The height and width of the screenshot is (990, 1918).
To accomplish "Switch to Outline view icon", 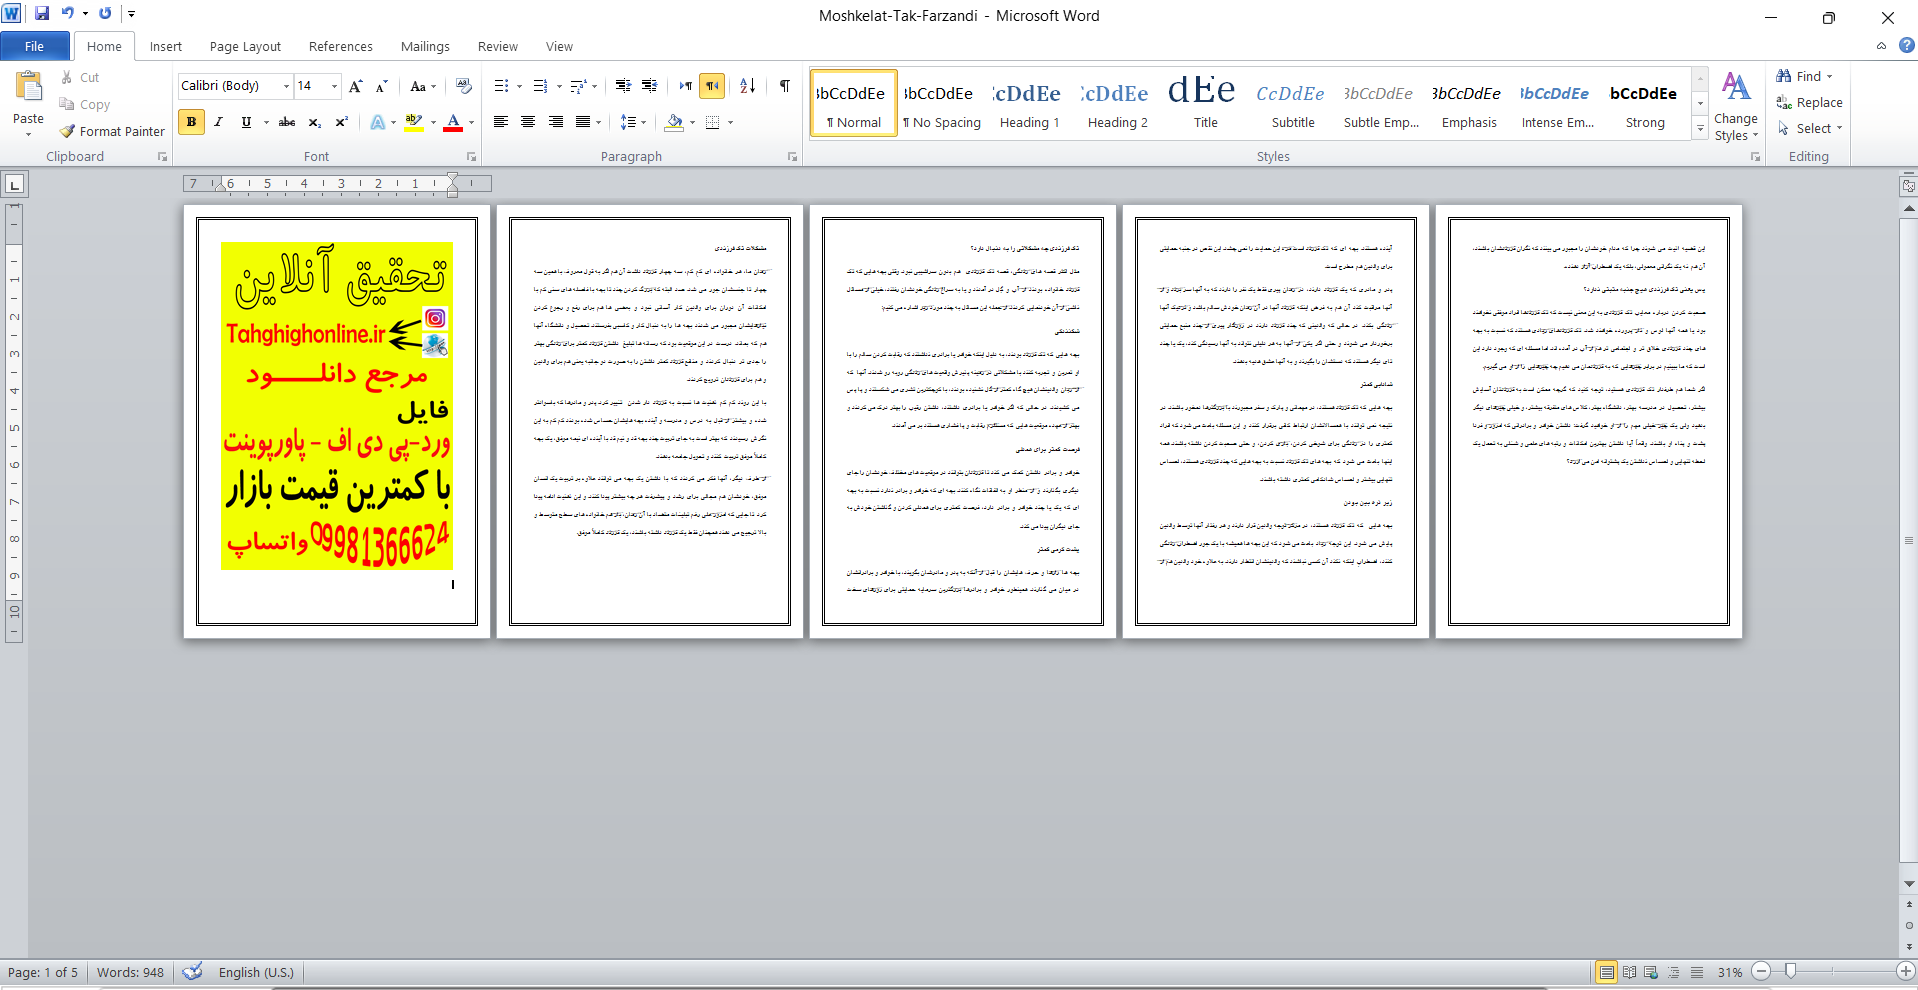I will point(1674,972).
